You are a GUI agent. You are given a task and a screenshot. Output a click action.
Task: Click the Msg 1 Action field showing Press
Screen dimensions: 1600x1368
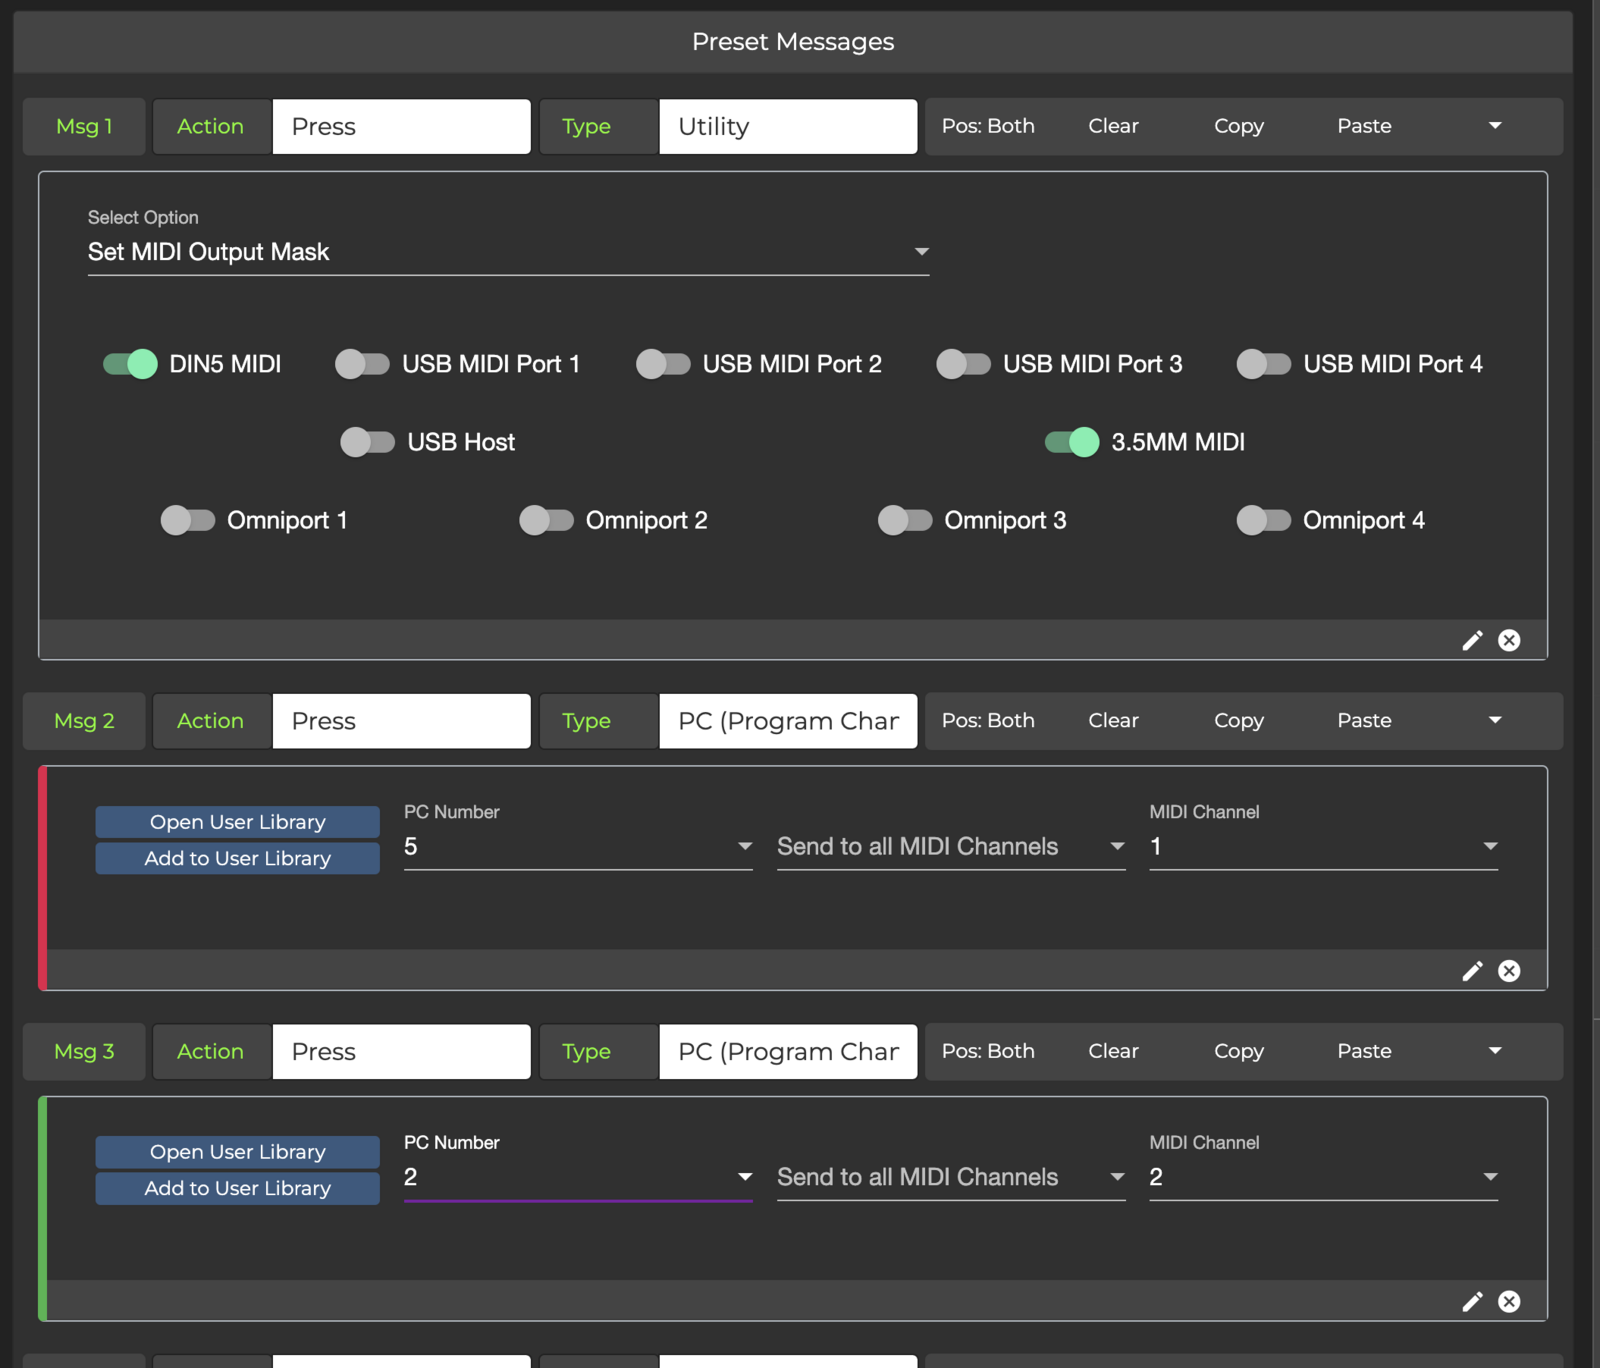[x=401, y=126]
